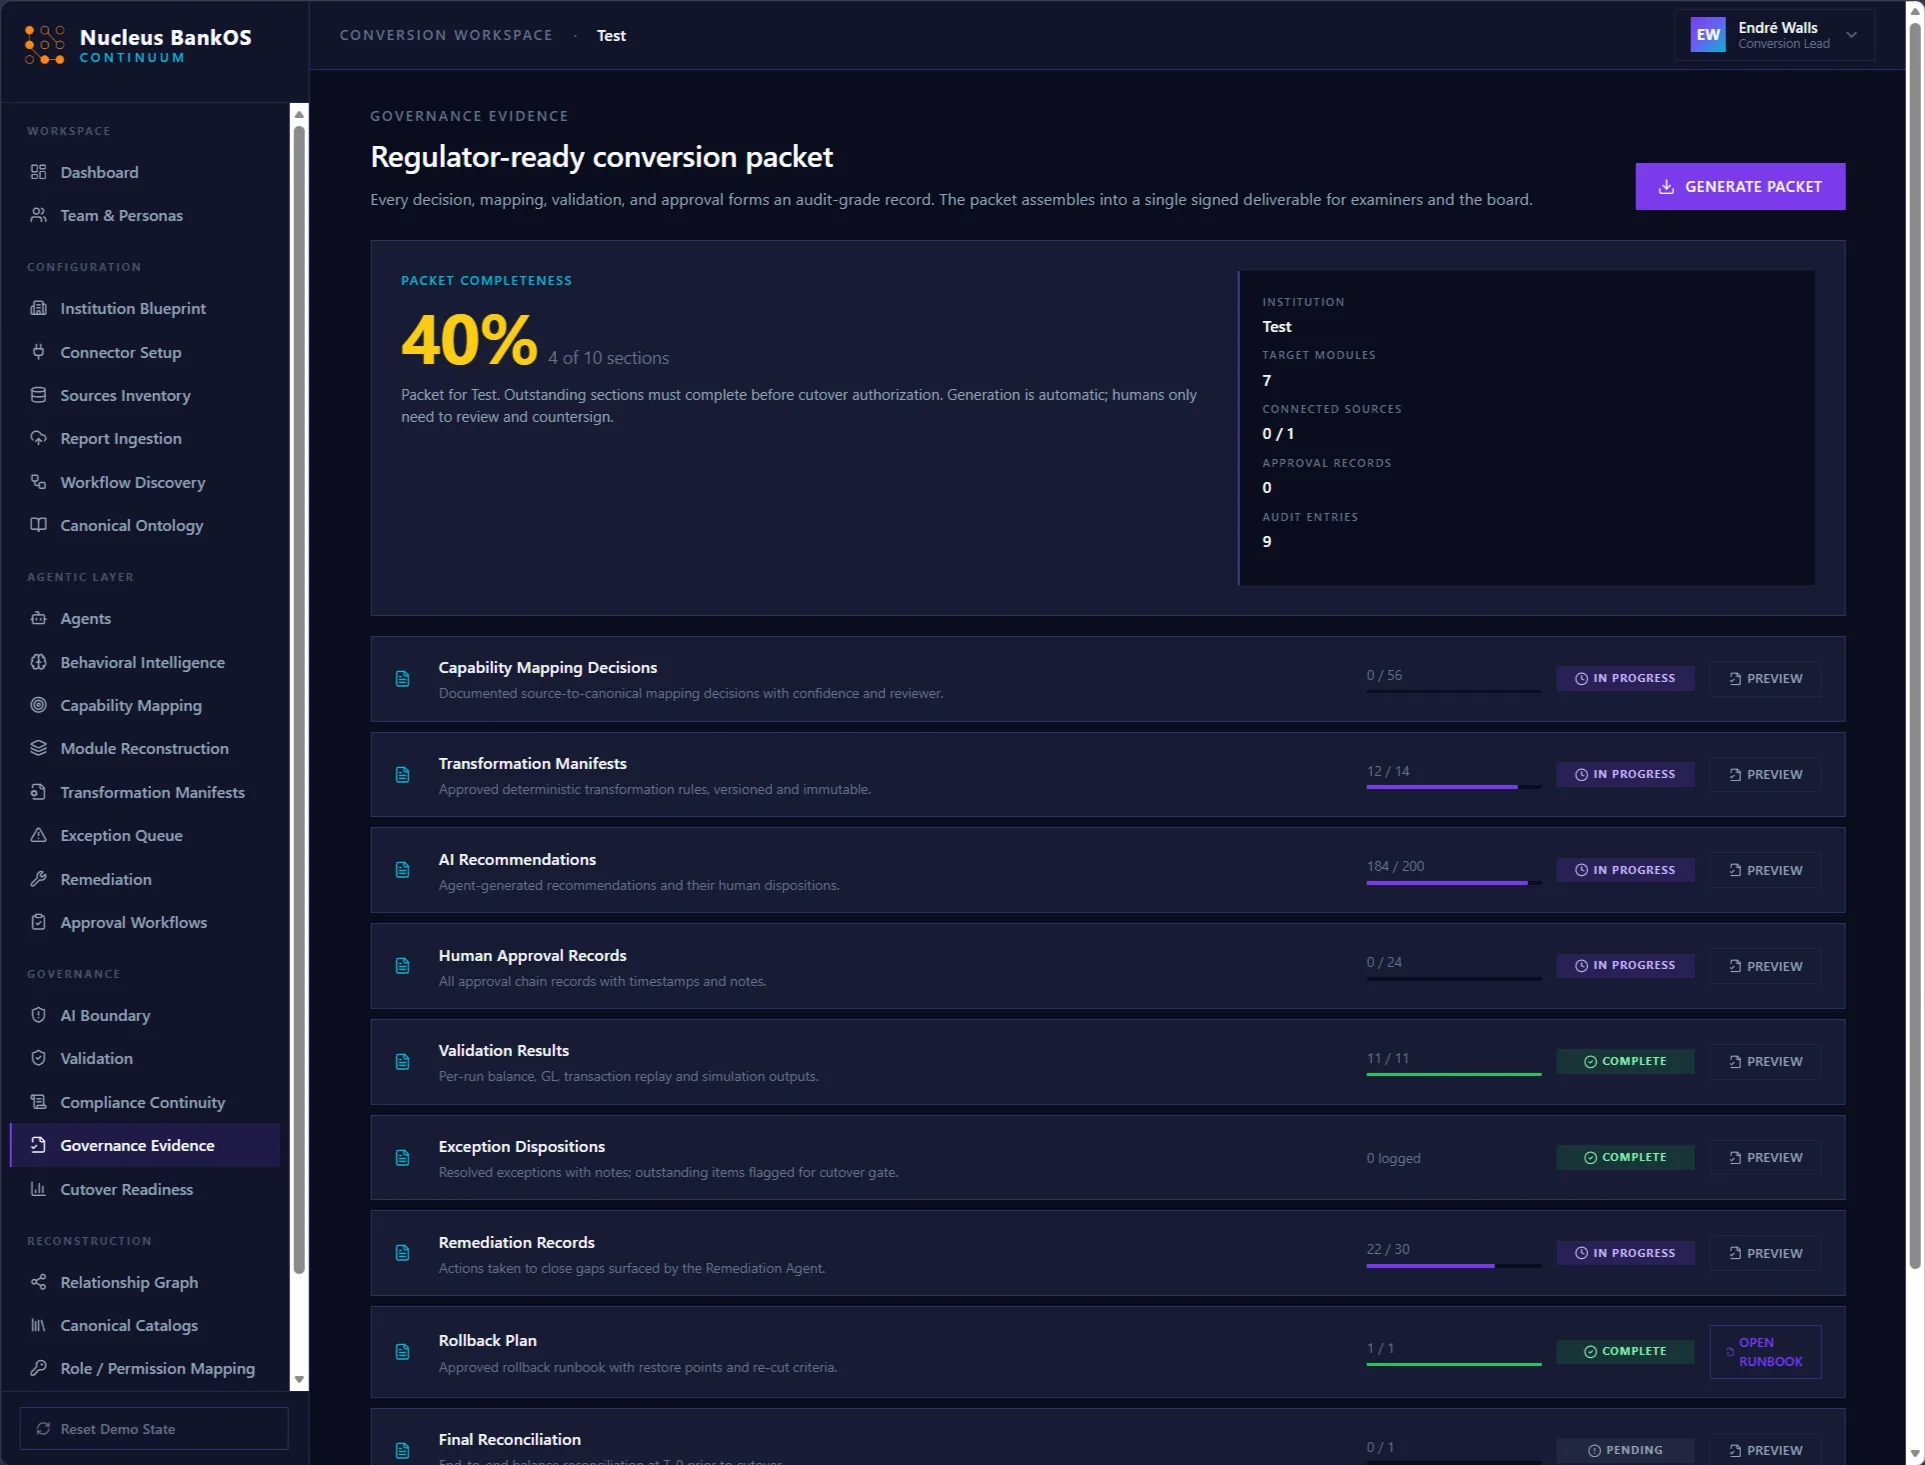Click the Exception Dispositions row title

(521, 1146)
